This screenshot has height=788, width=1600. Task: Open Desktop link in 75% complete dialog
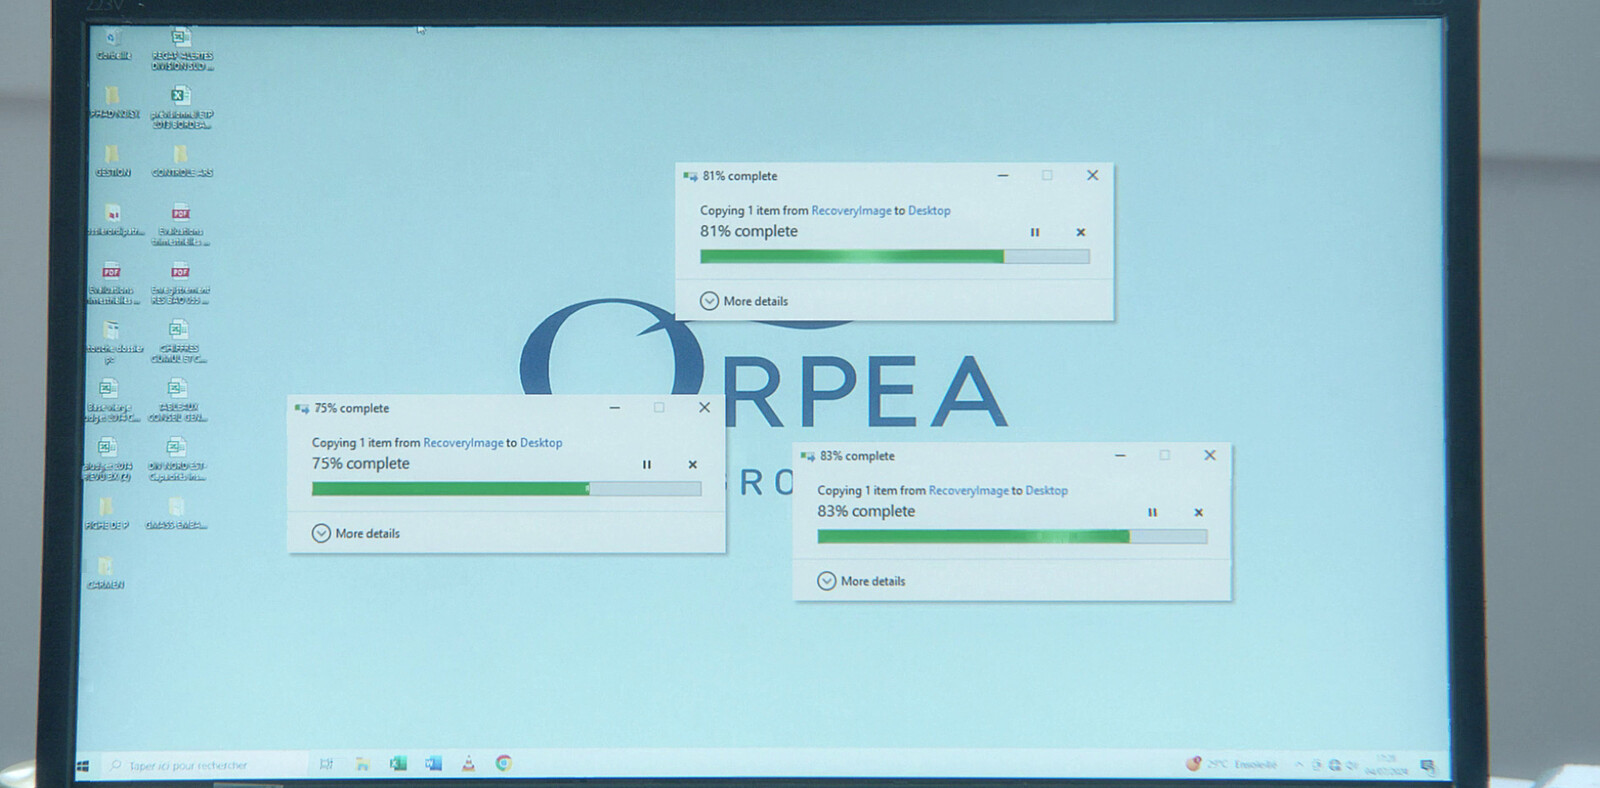pyautogui.click(x=541, y=443)
